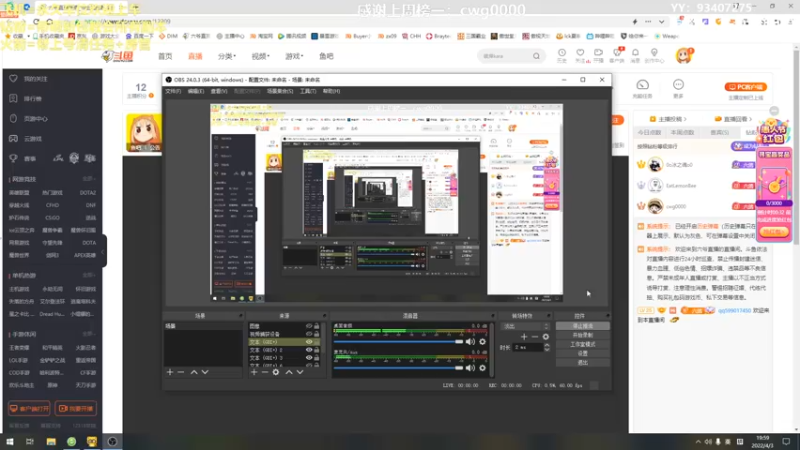Add a new source in OBS
800x450 pixels.
tap(254, 372)
